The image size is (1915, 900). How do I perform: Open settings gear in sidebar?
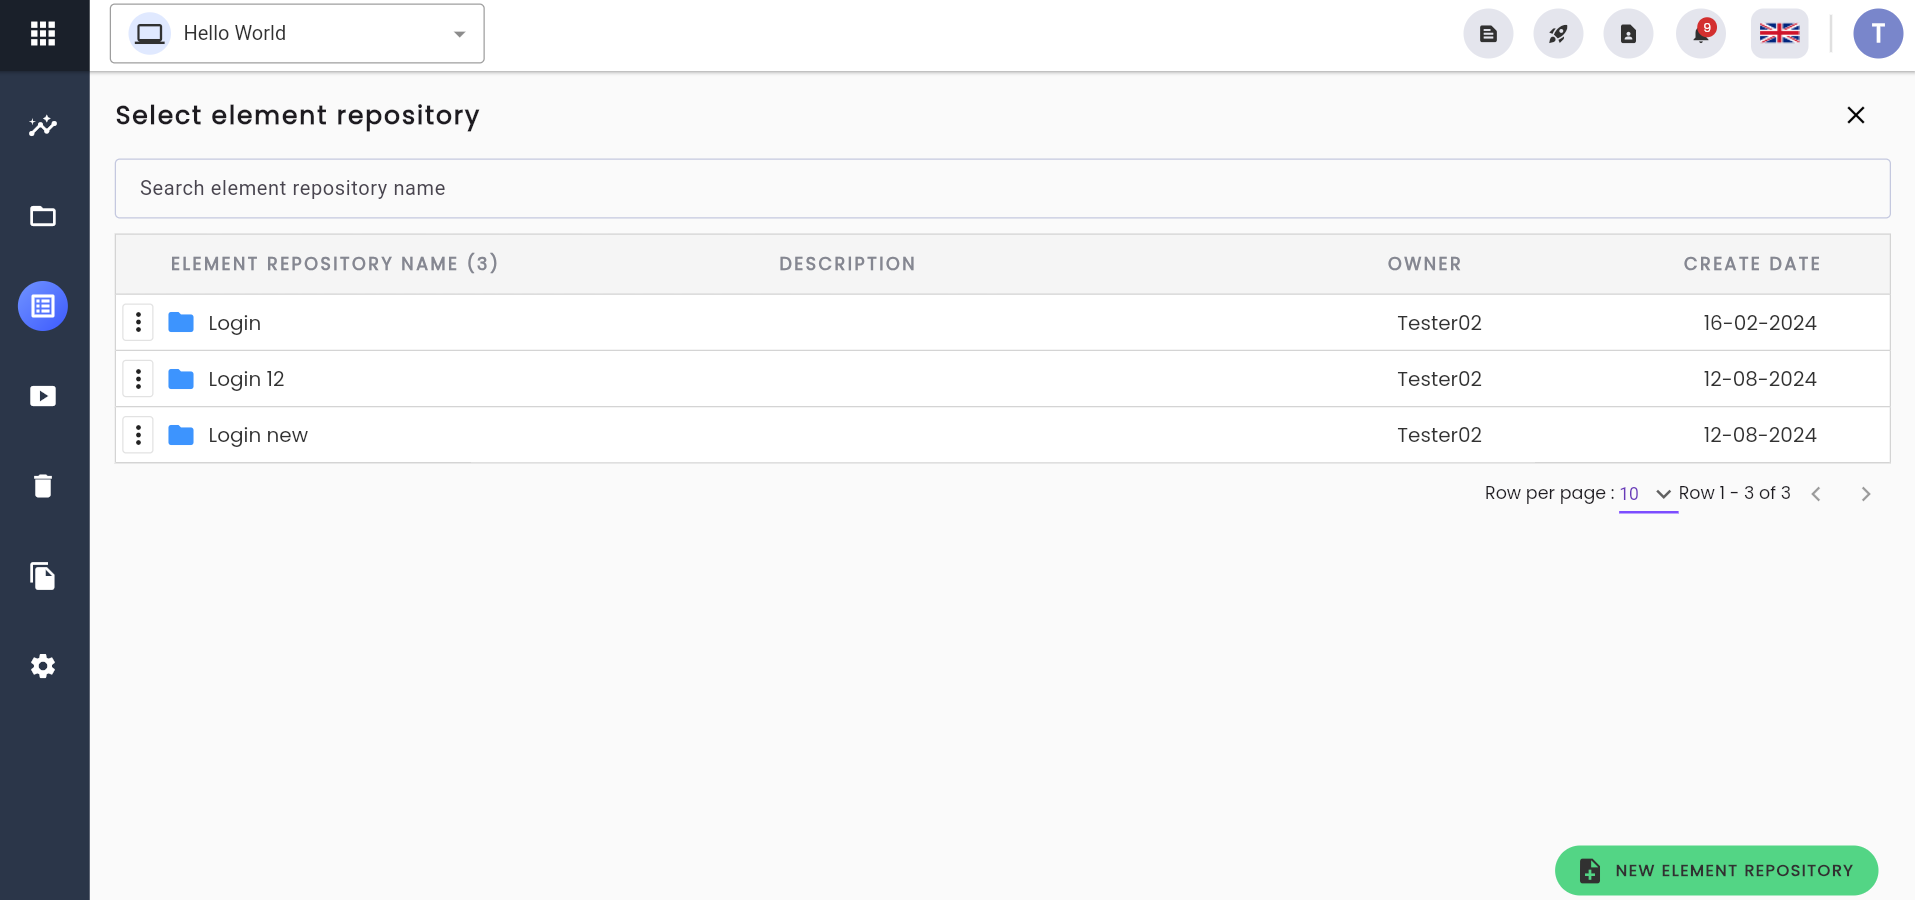point(43,666)
